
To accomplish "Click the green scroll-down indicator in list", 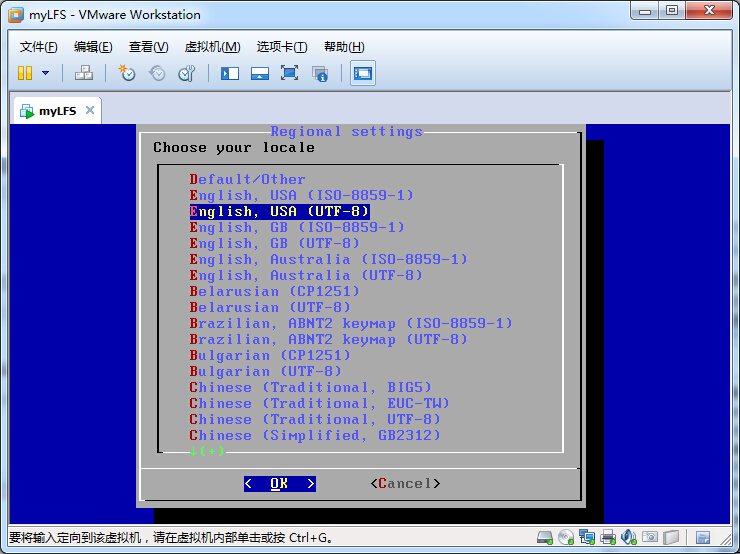I will (207, 452).
